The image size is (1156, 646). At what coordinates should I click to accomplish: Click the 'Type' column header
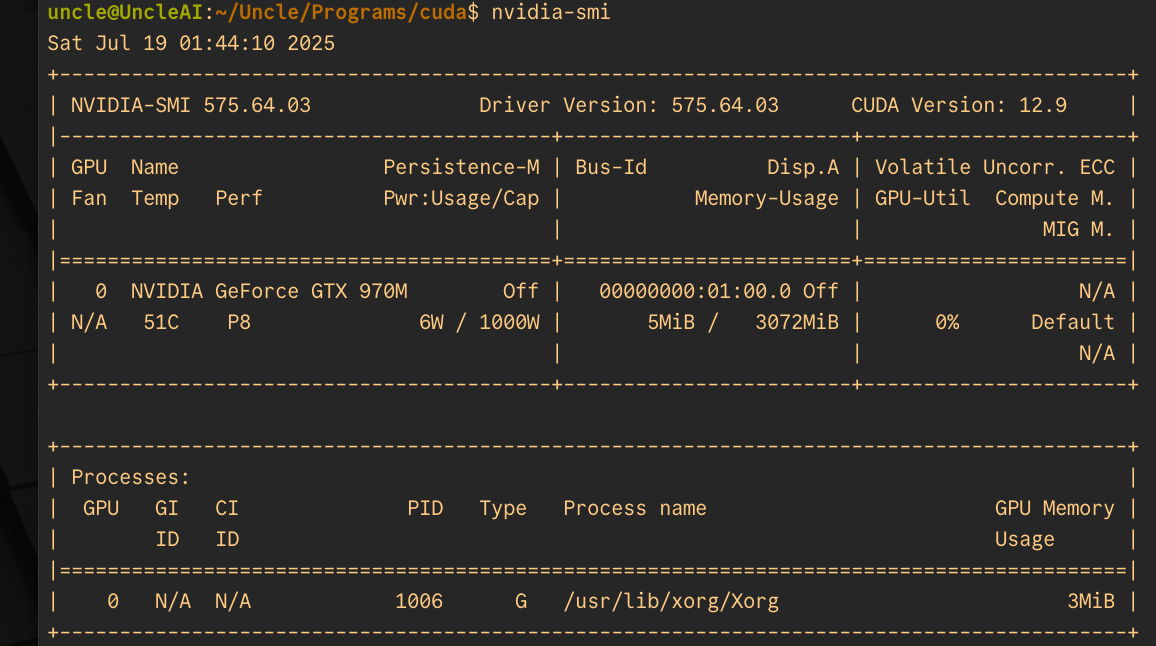[x=503, y=508]
